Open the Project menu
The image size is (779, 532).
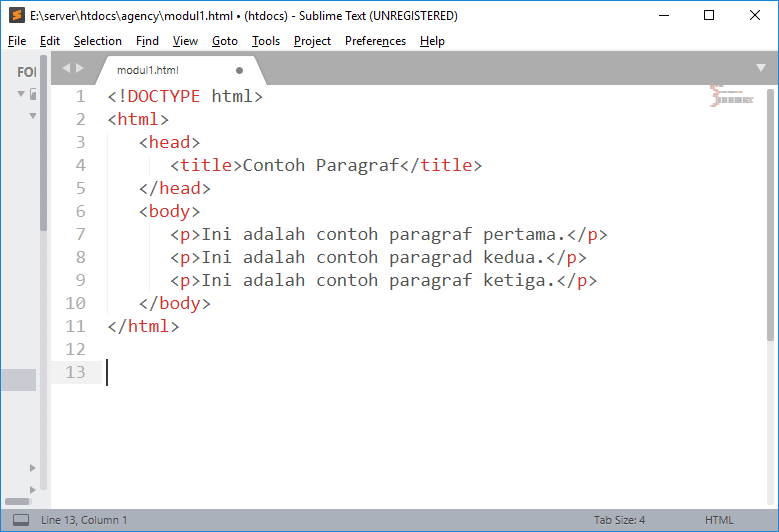[x=312, y=41]
